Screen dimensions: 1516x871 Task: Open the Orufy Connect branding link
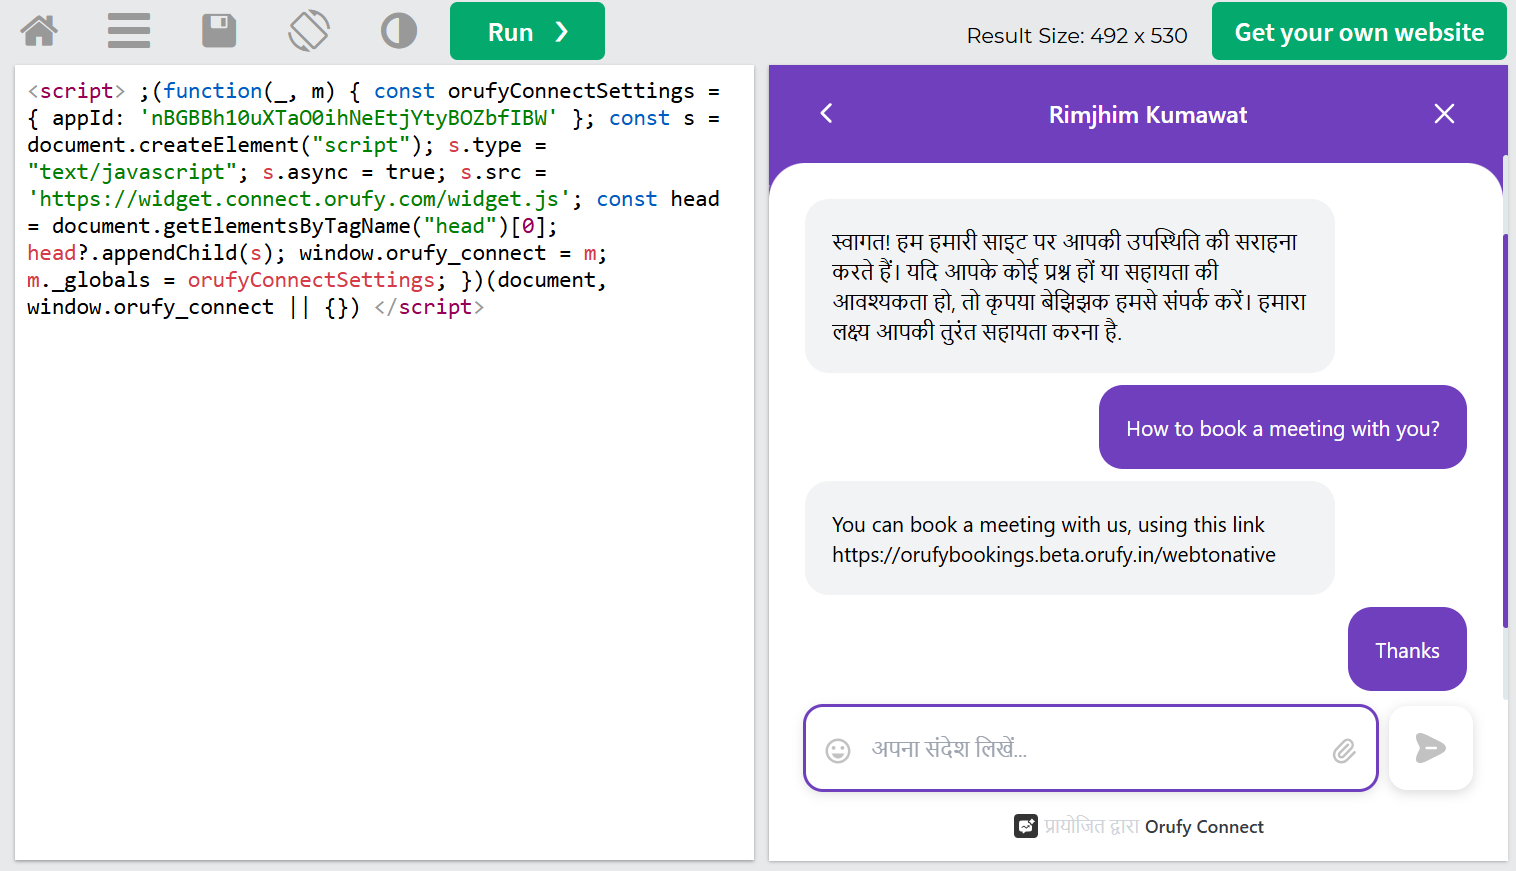pyautogui.click(x=1203, y=827)
